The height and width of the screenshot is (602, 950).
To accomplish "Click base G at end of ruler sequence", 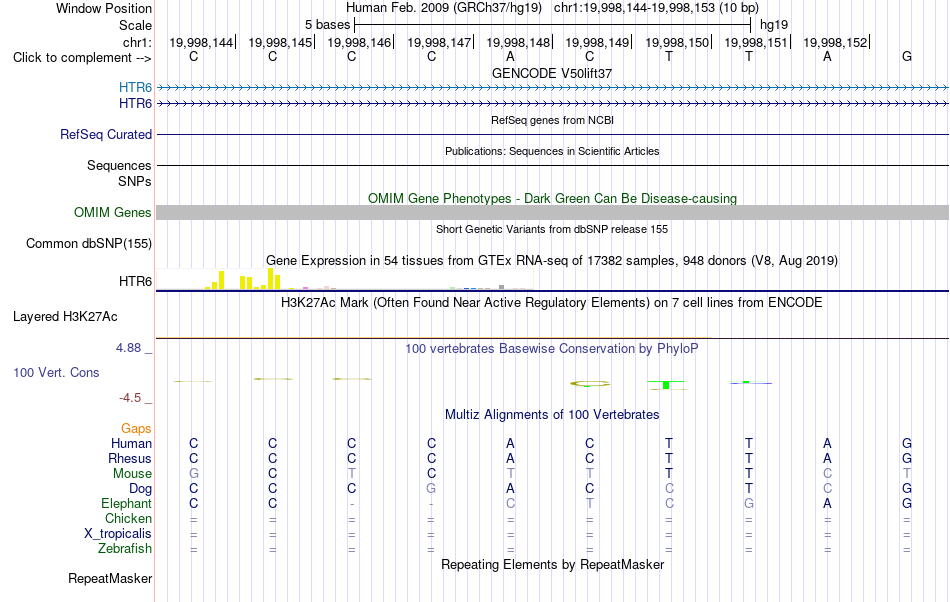I will [x=906, y=56].
